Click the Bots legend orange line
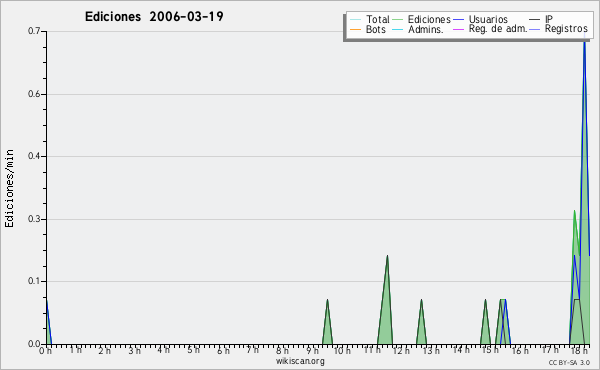 pyautogui.click(x=355, y=29)
